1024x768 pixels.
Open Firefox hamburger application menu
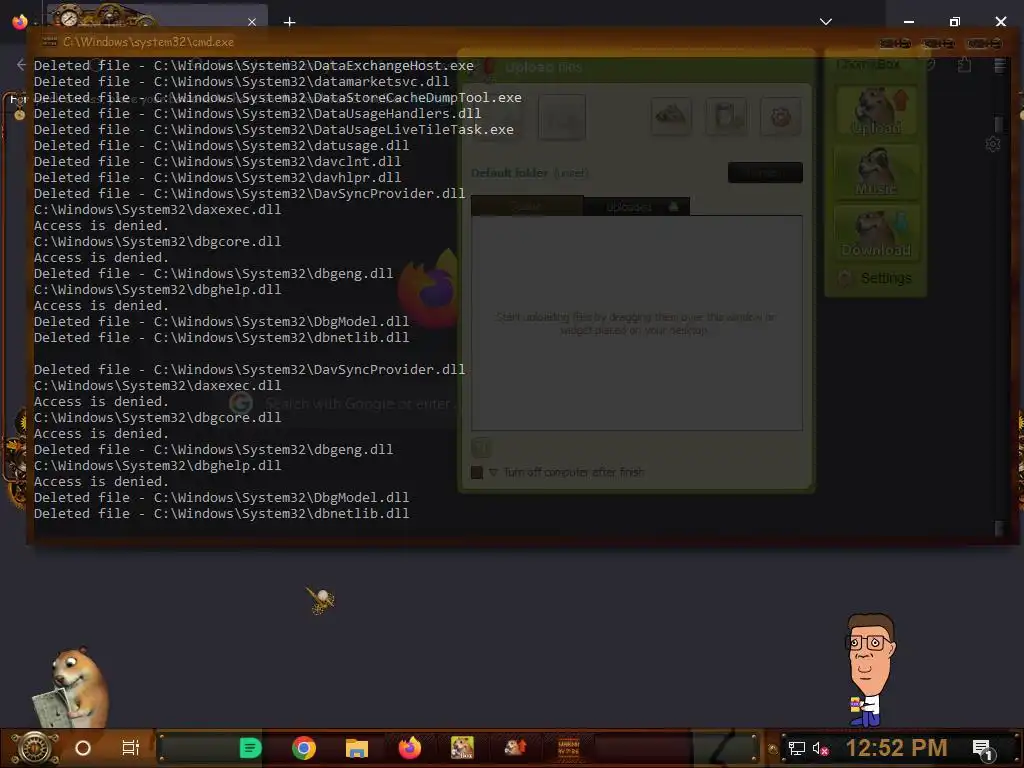(x=999, y=65)
